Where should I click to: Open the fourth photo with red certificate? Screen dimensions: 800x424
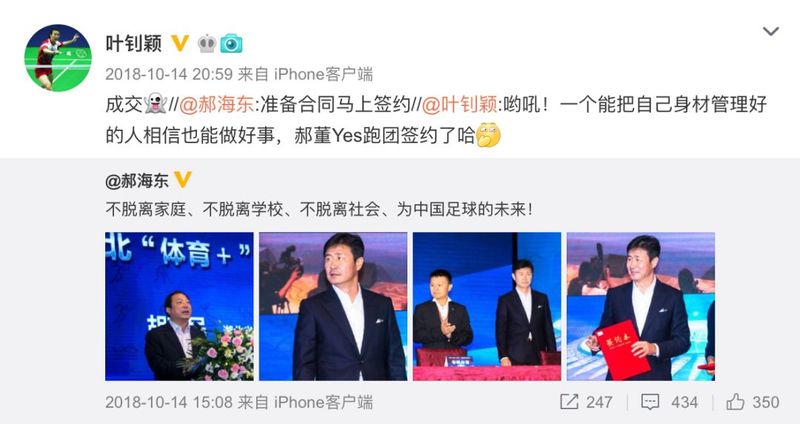coord(641,306)
